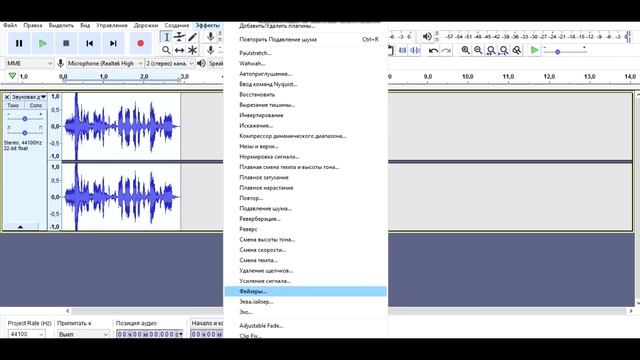Image resolution: width=640 pixels, height=360 pixels.
Task: Choose Компрессор динамического диапазона effect
Action: [305, 136]
